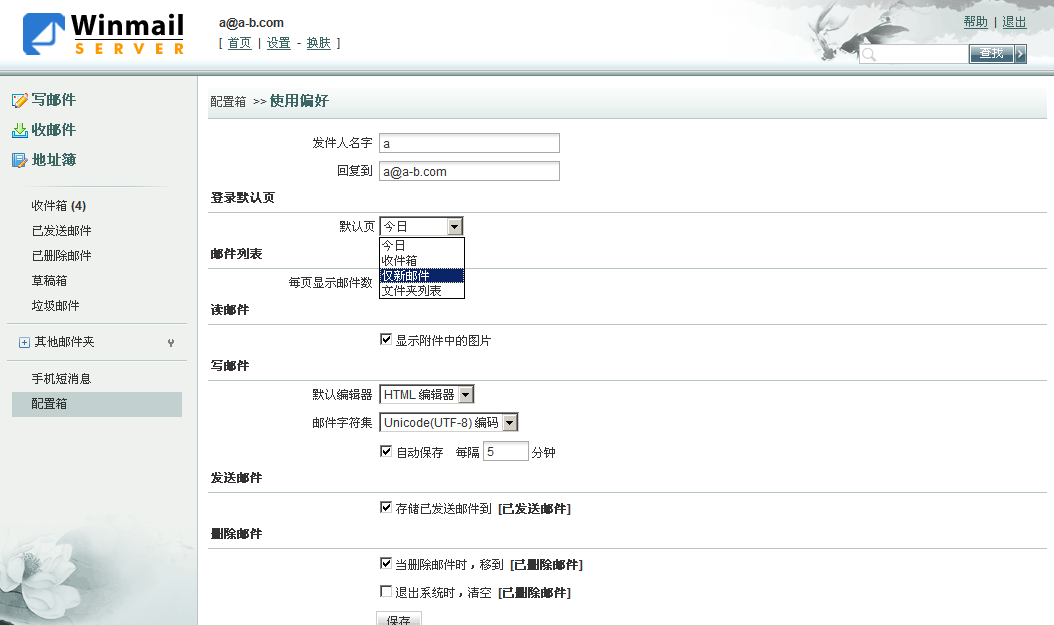Click the receive mail download icon
The image size is (1054, 626).
(x=19, y=130)
